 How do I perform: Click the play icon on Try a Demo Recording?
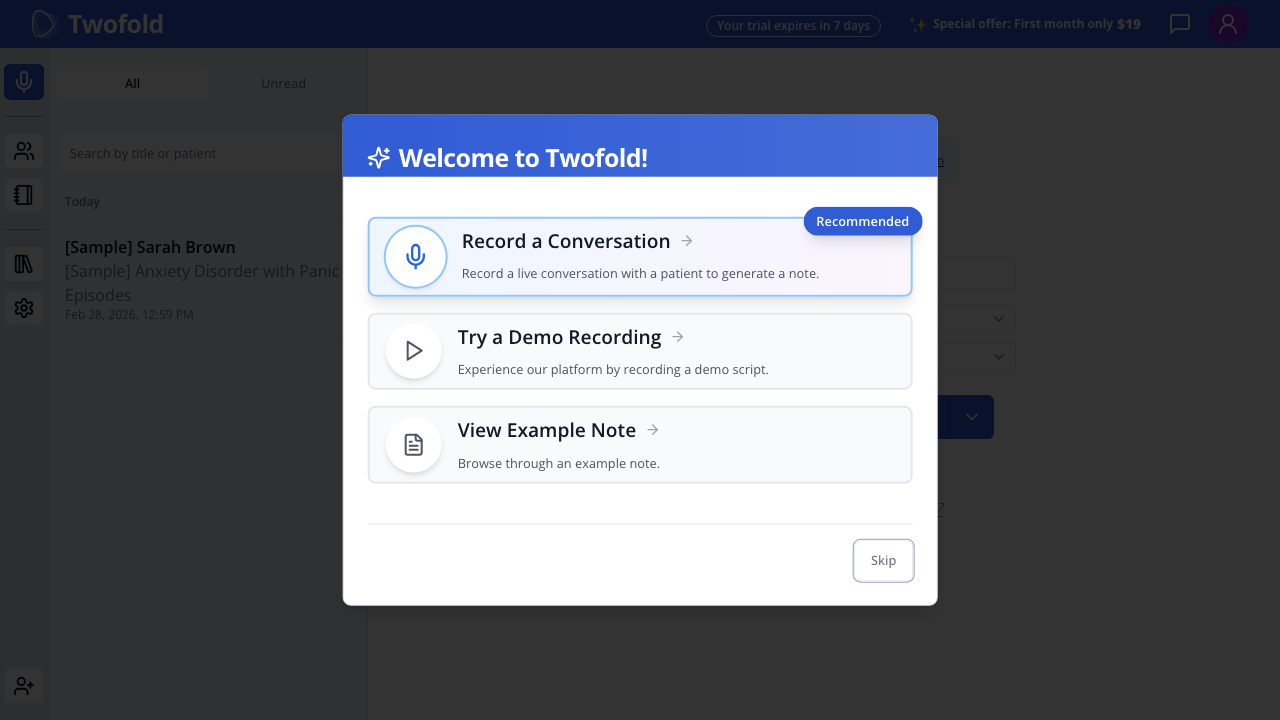point(413,350)
